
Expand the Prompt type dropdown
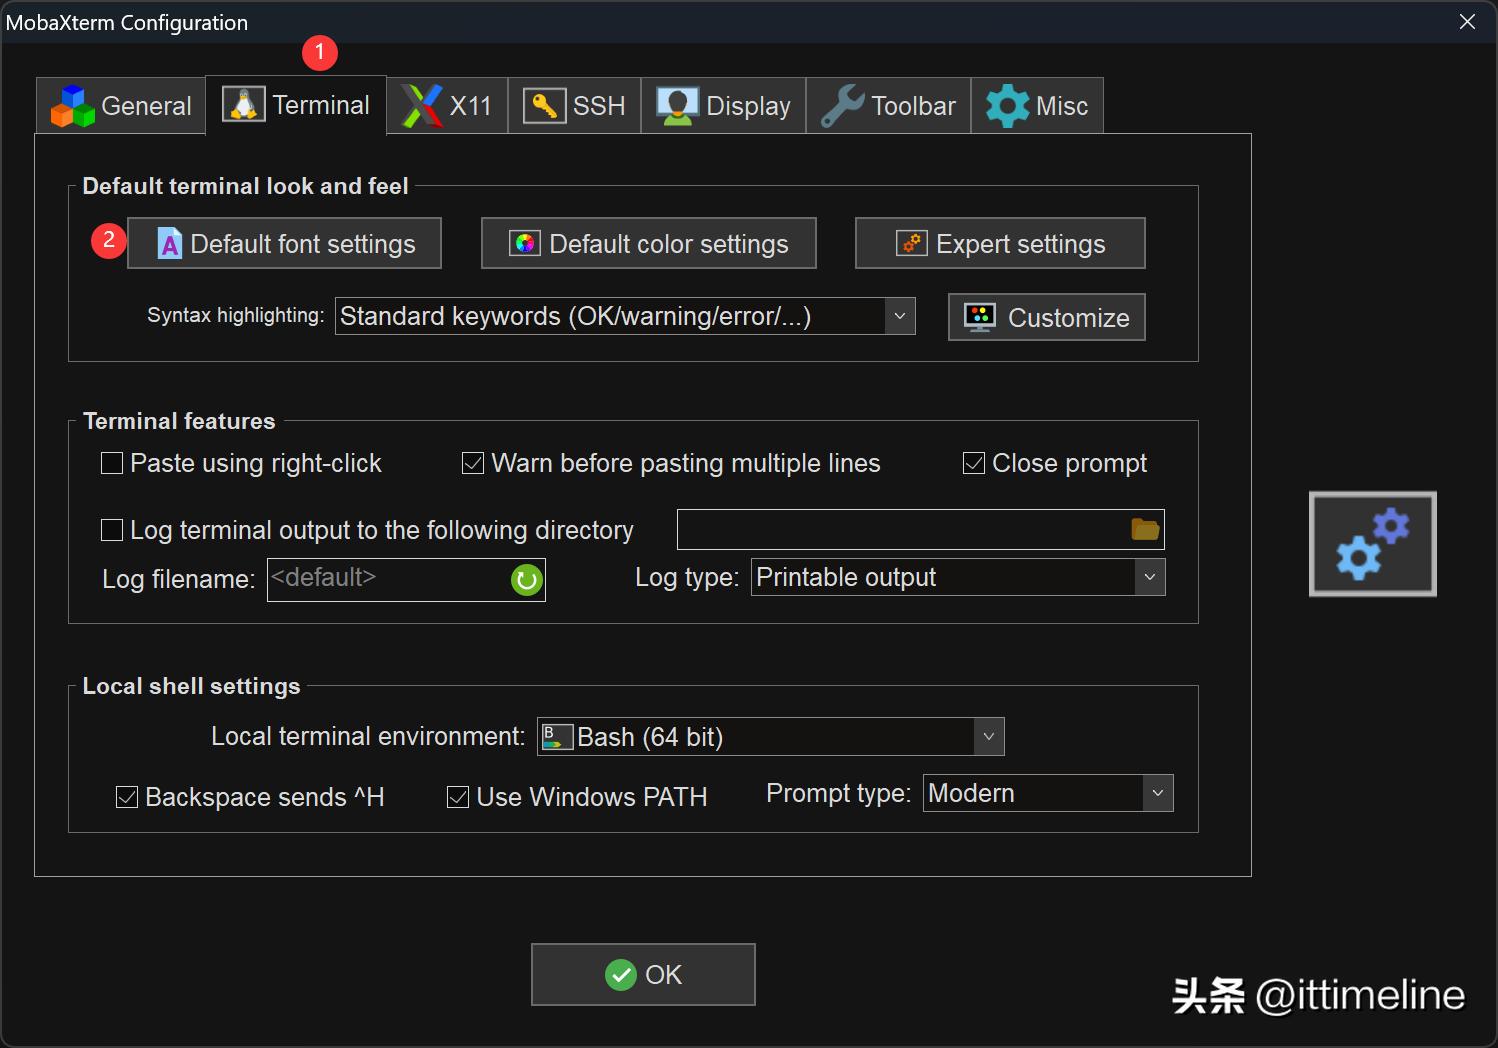pyautogui.click(x=1157, y=793)
